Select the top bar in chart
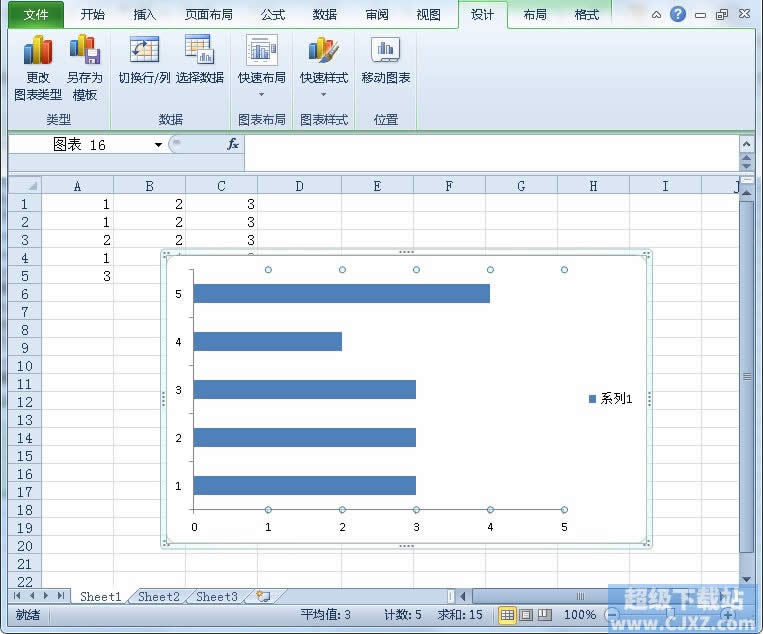763x634 pixels. click(x=341, y=293)
